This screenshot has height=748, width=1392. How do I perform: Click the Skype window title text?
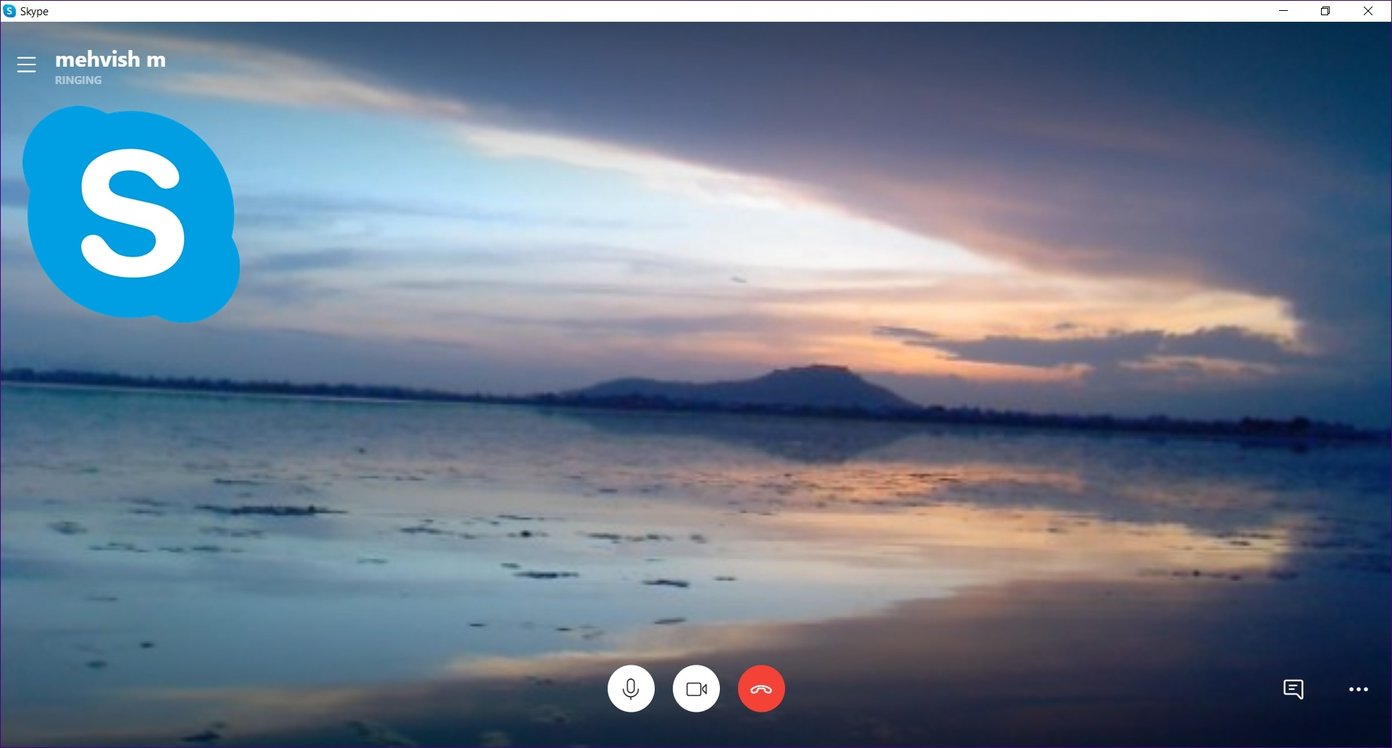[x=34, y=11]
